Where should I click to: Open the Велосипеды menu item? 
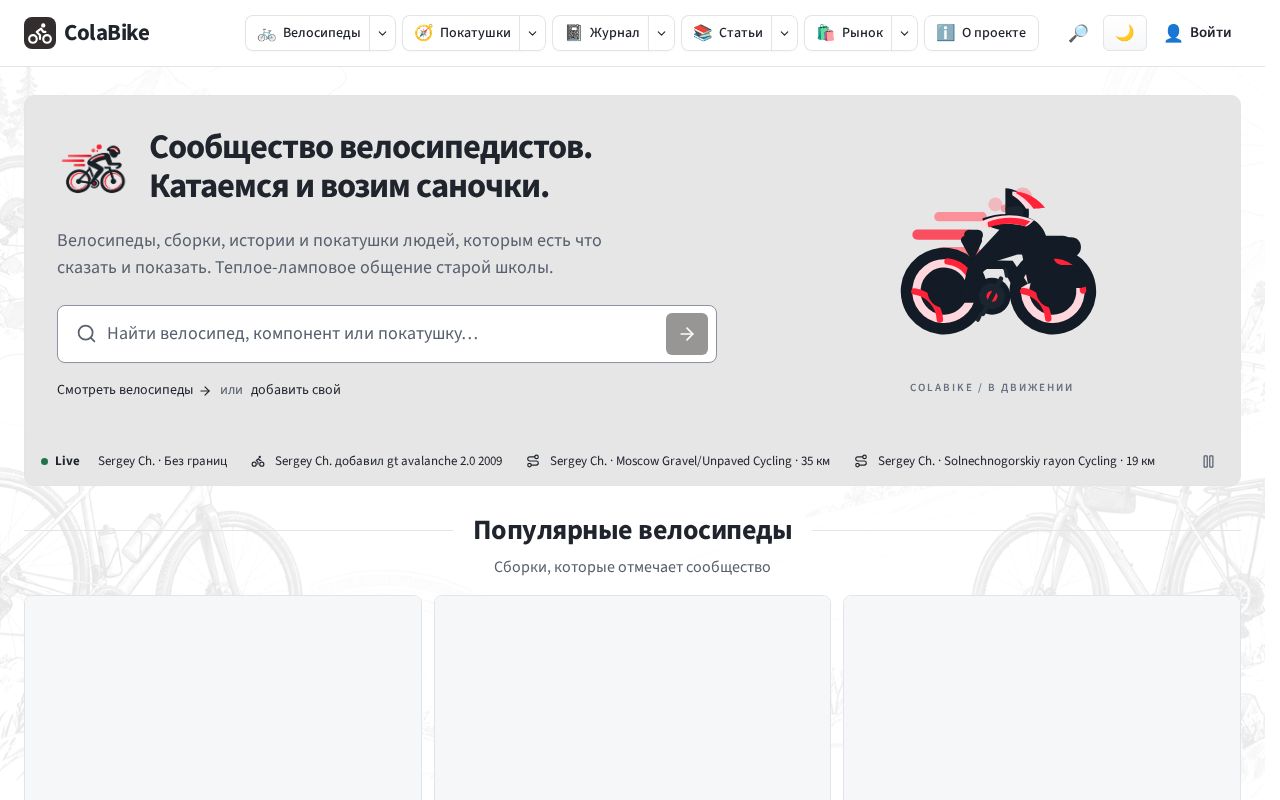point(308,33)
